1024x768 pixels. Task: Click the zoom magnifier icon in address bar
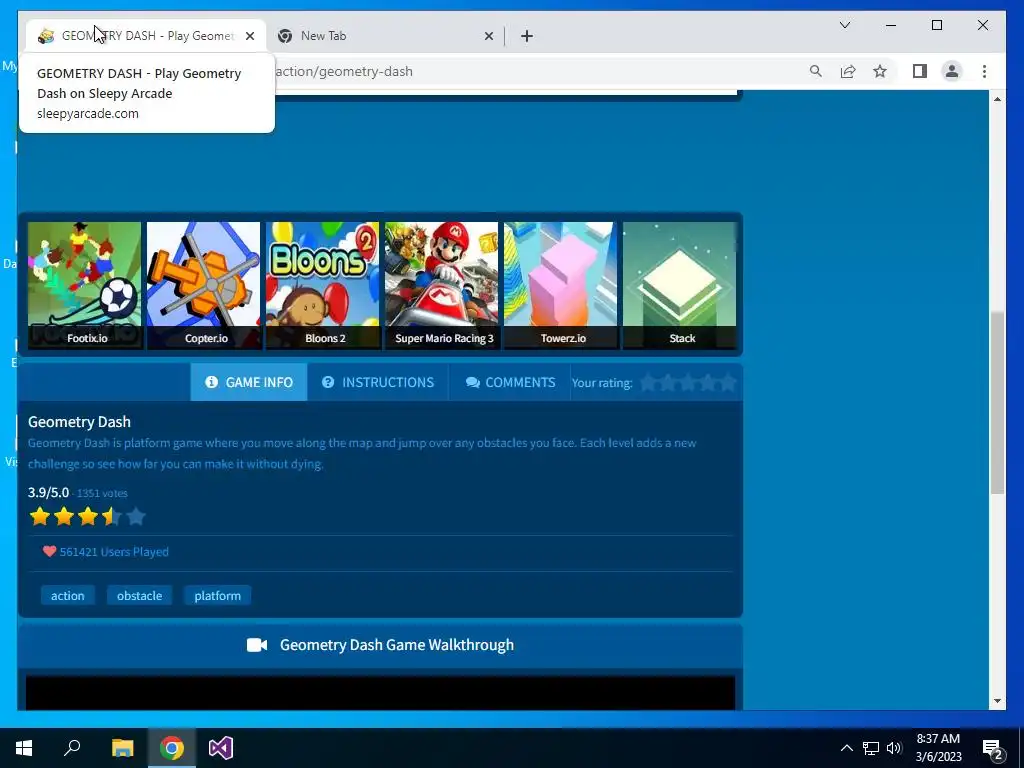[816, 71]
